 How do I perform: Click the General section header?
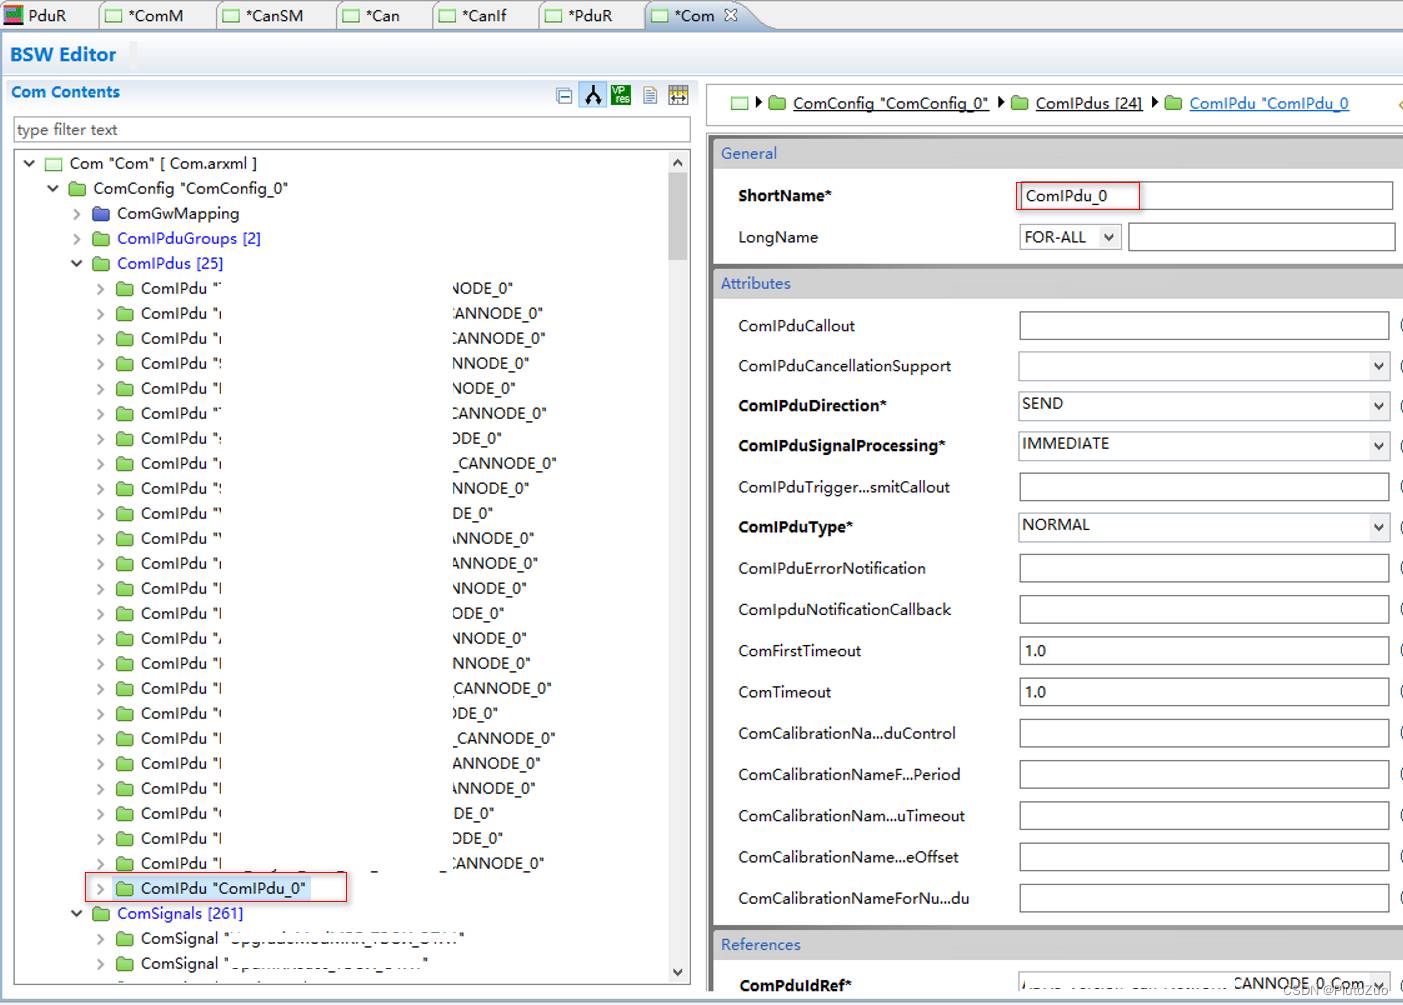(1058, 153)
